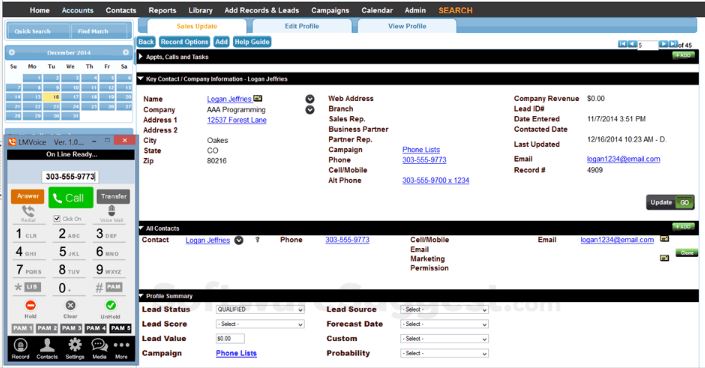
Task: Click the Back button
Action: pos(146,42)
